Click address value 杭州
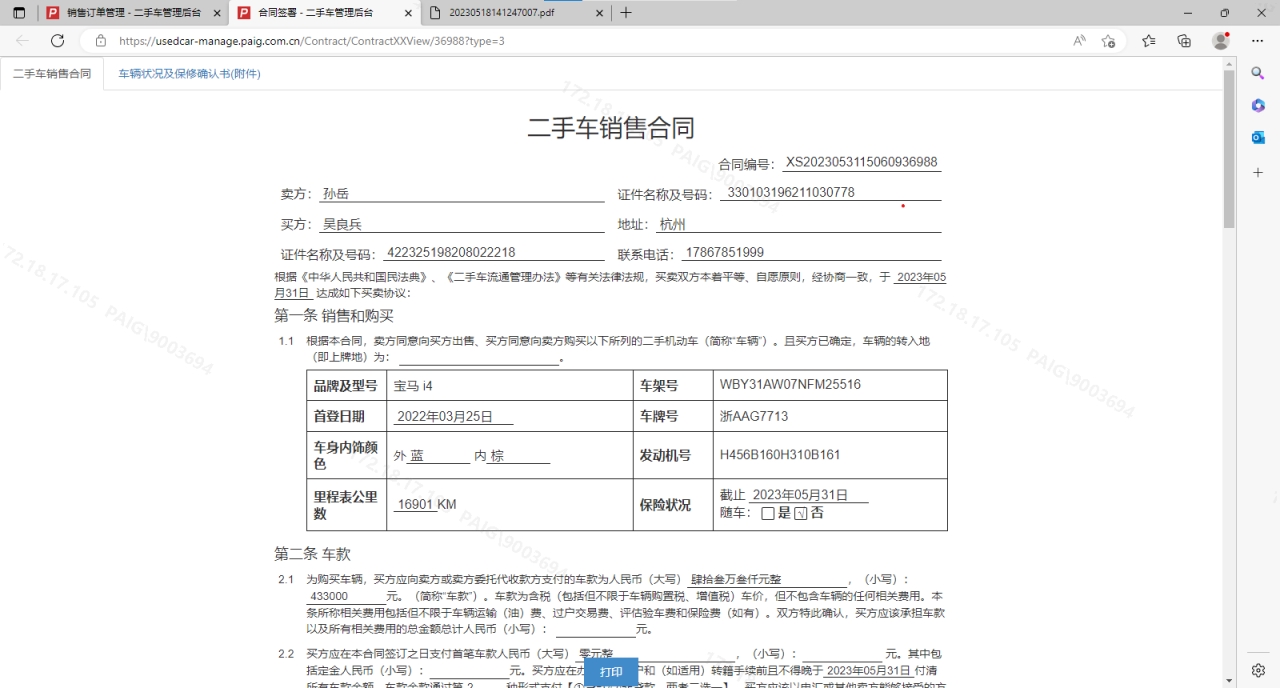This screenshot has width=1280, height=688. 673,225
